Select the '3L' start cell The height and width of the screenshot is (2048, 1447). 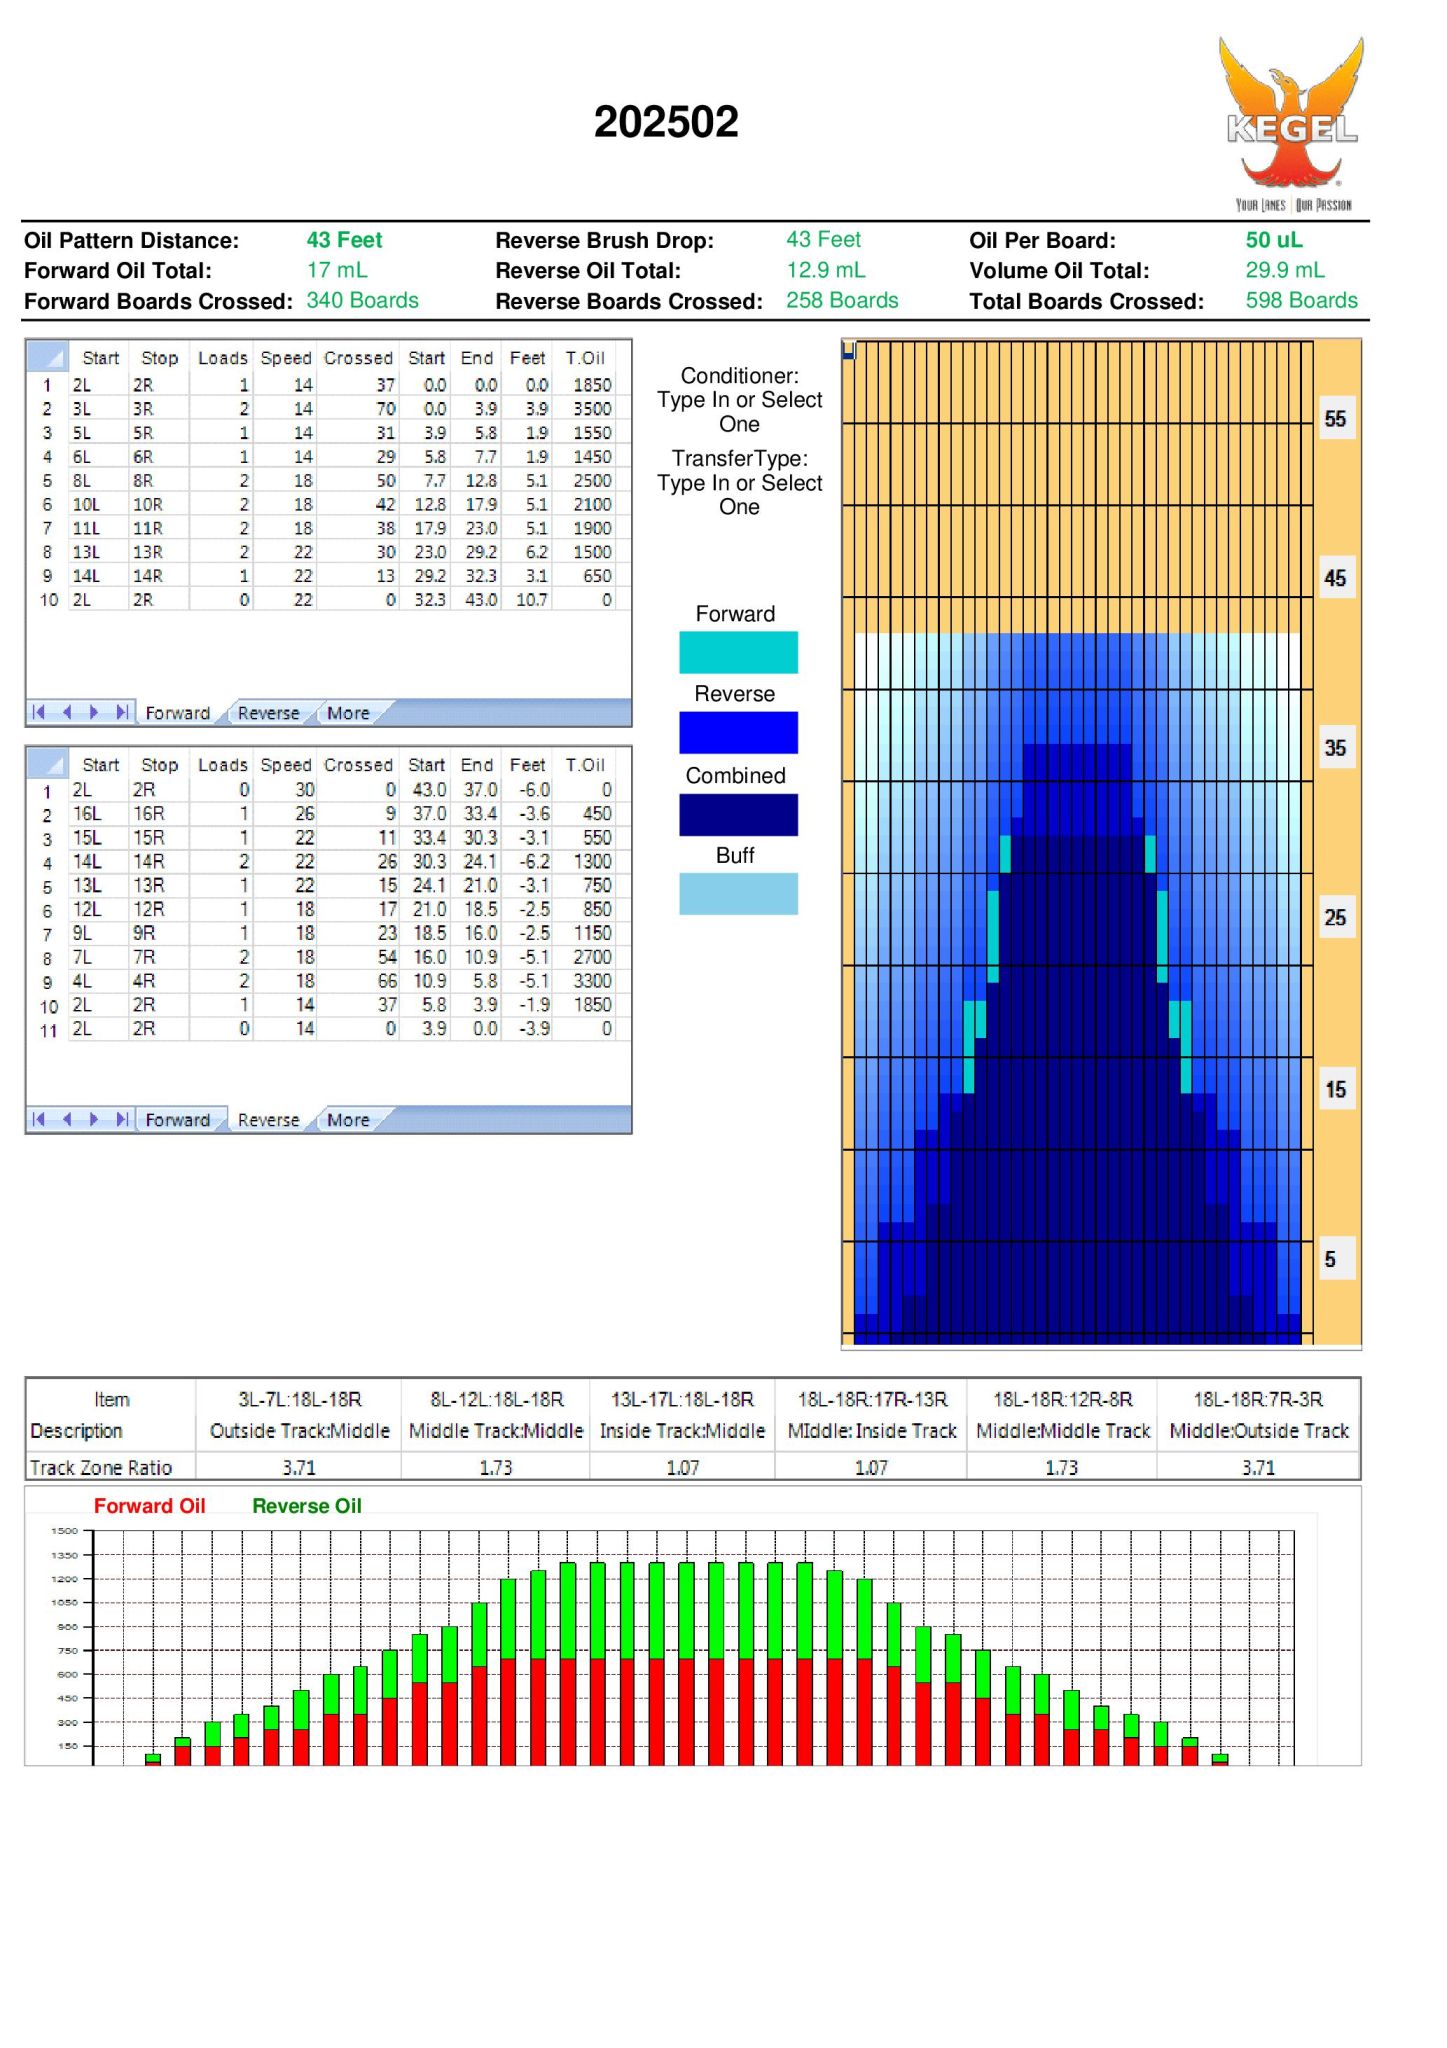click(98, 409)
